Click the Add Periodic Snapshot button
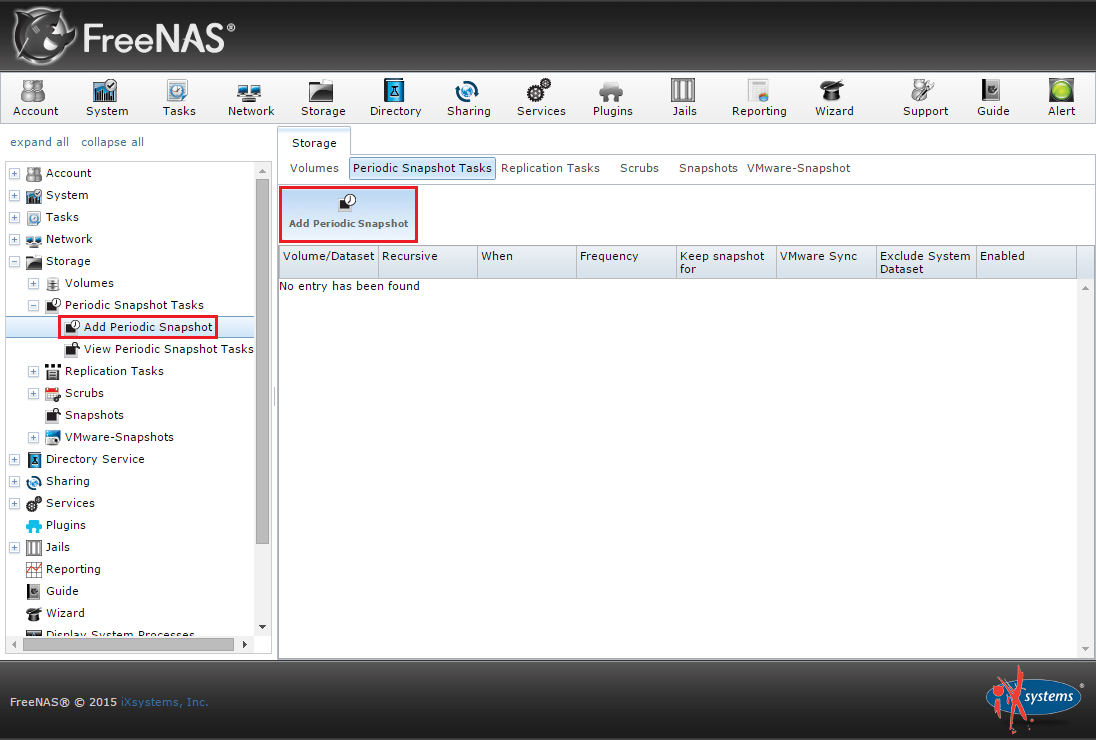Image resolution: width=1096 pixels, height=740 pixels. (348, 213)
